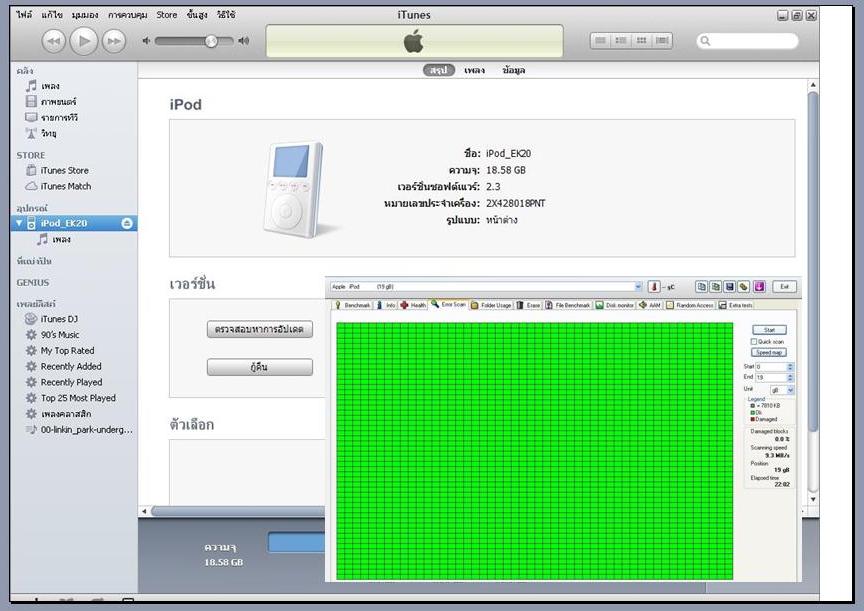Increase the End value with stepper arrow
Viewport: 864px width, 611px height.
(x=790, y=375)
